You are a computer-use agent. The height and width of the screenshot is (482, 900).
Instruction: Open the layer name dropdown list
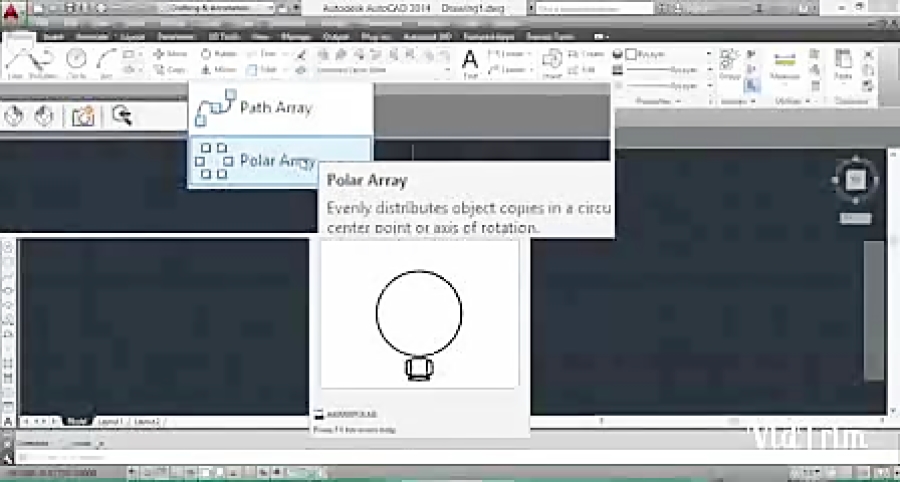[383, 70]
